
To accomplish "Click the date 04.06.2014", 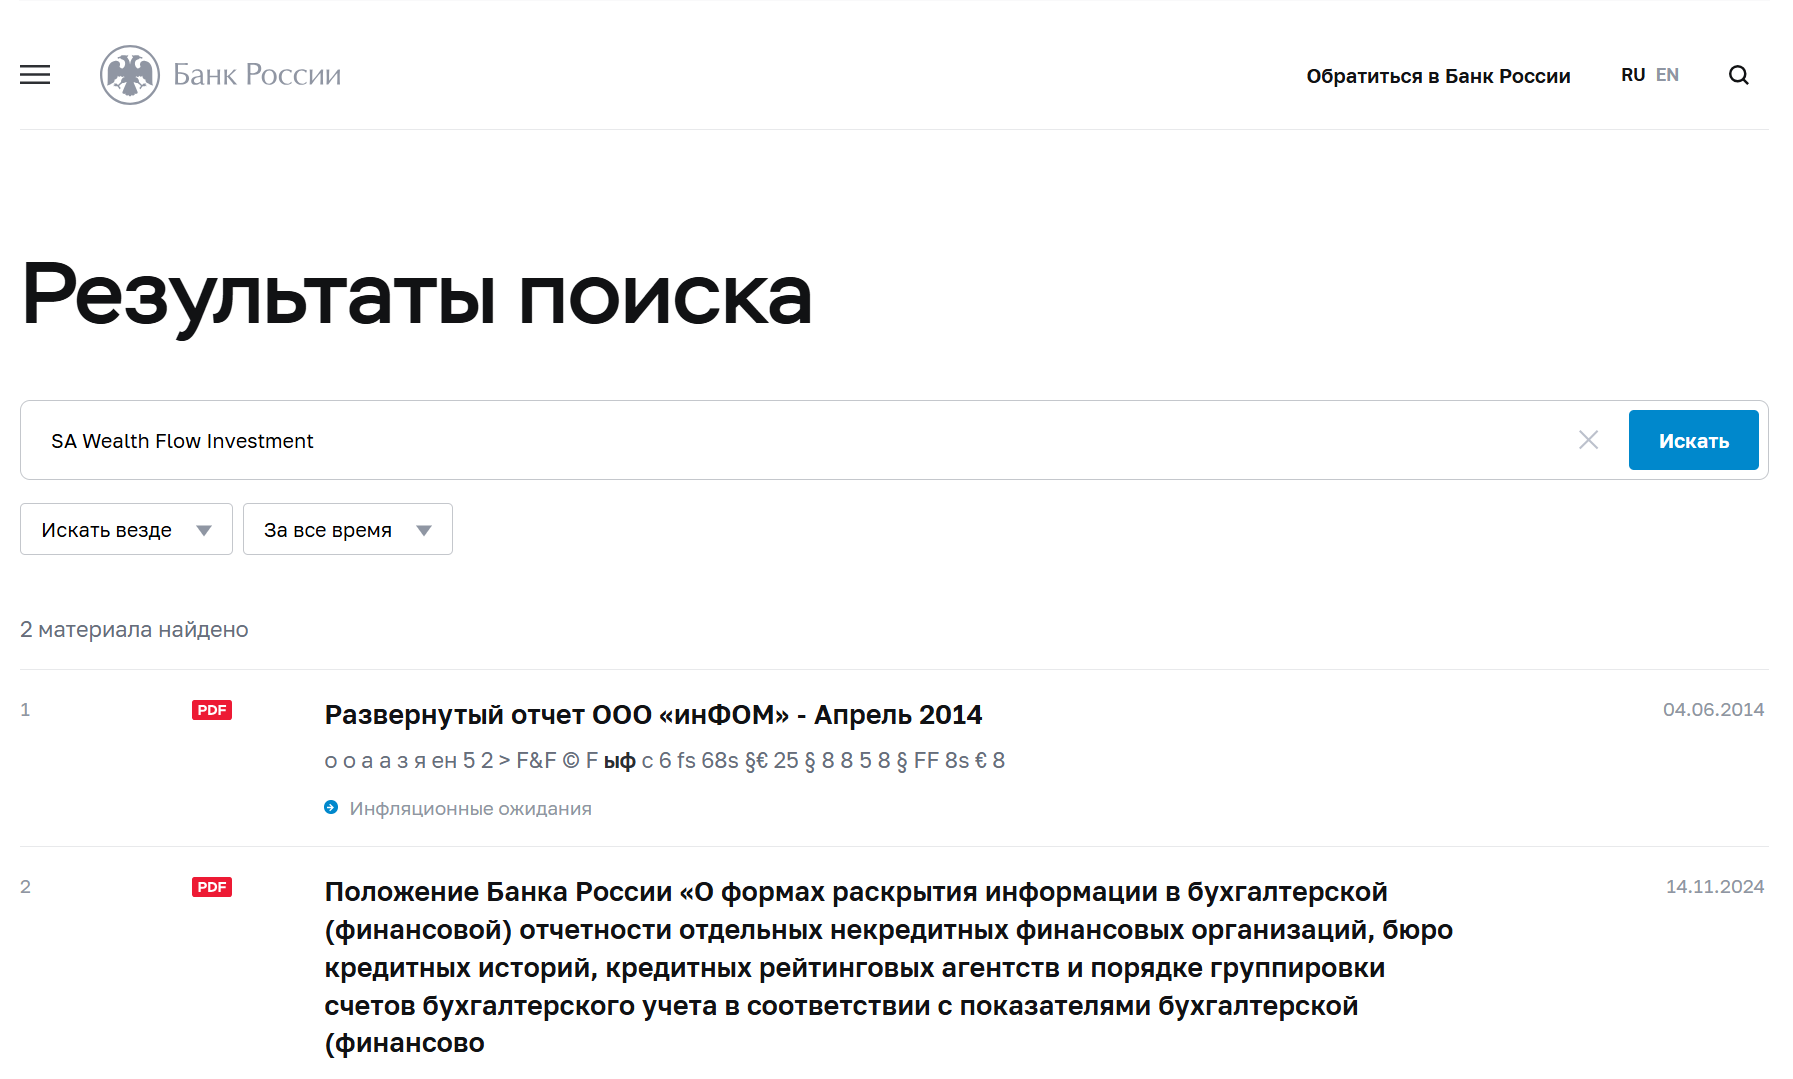I will 1713,710.
